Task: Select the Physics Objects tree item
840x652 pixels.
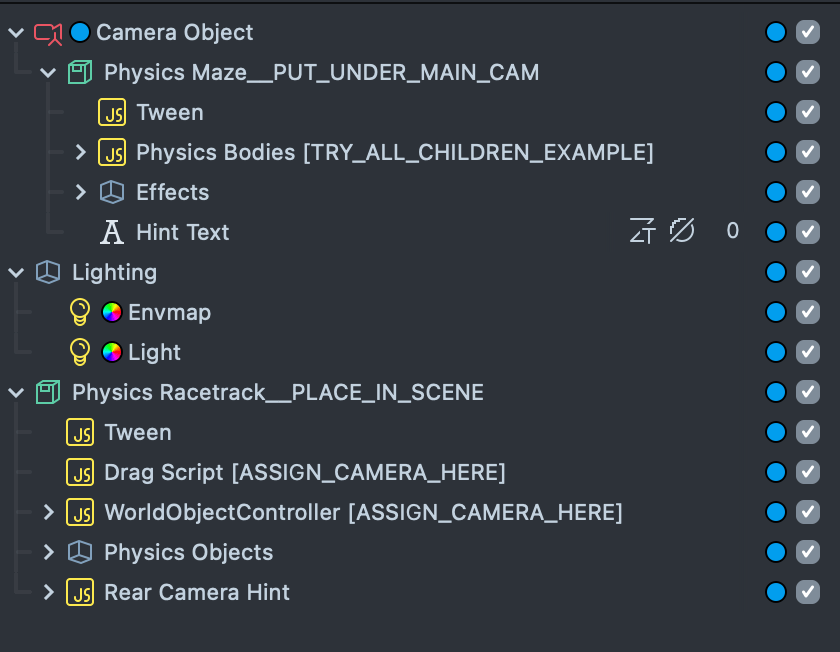Action: pos(188,552)
